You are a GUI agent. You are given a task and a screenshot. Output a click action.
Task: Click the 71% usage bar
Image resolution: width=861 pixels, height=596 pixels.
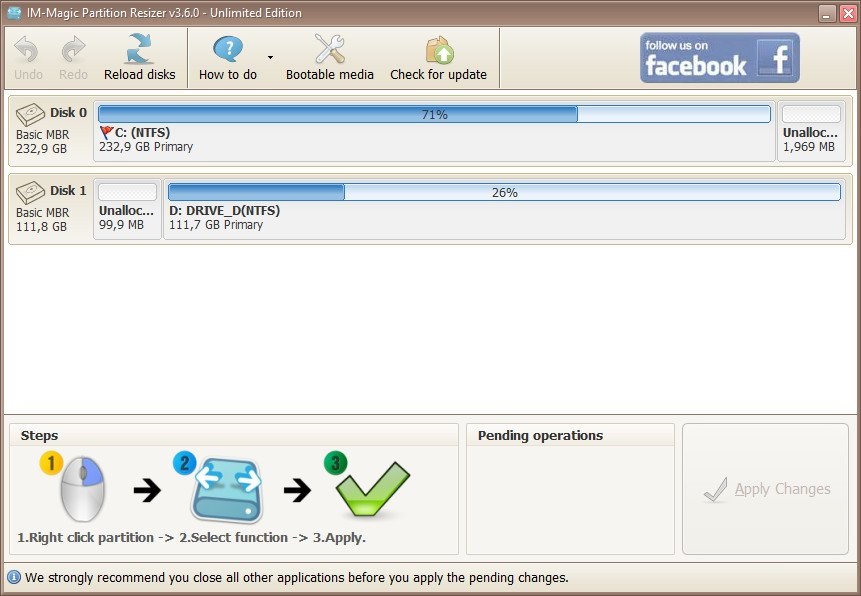coord(434,114)
